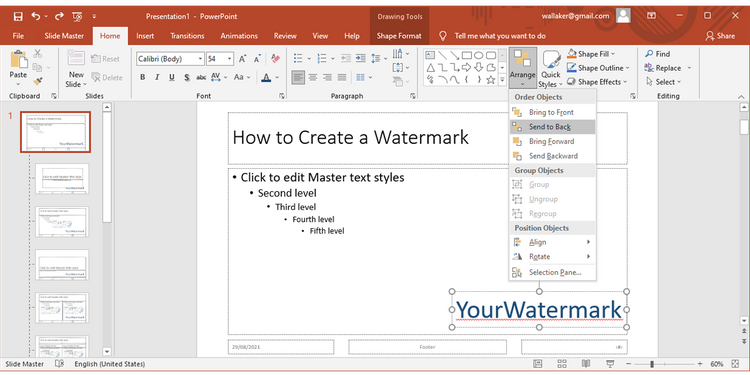This screenshot has height=375, width=750.
Task: Click Fit slide to window icon
Action: click(735, 364)
